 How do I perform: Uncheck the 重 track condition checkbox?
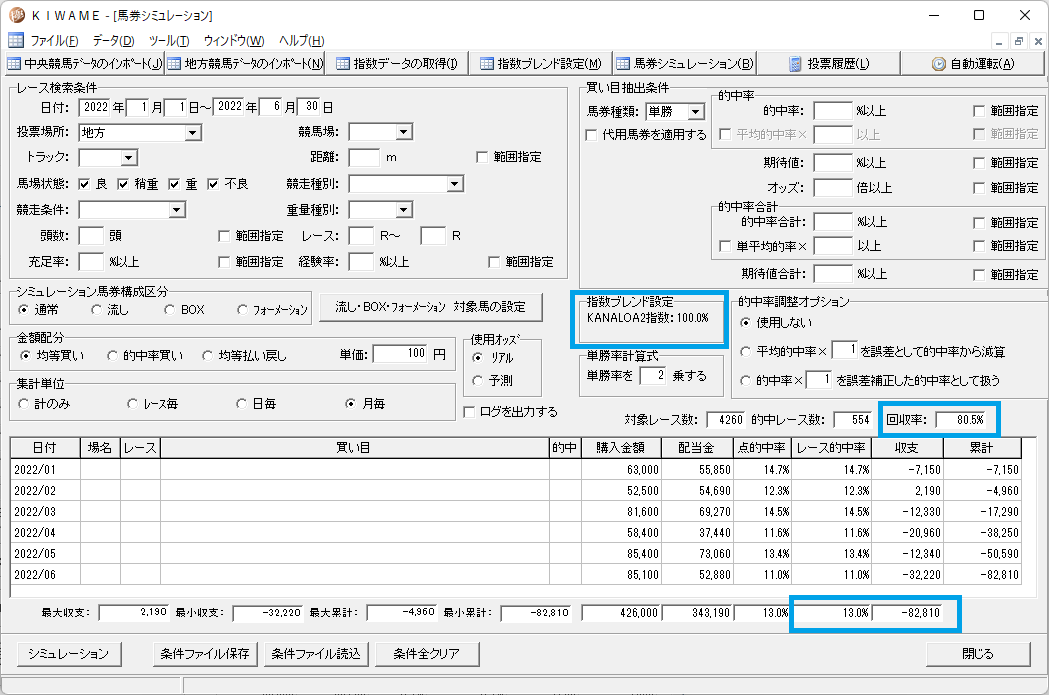(x=174, y=184)
